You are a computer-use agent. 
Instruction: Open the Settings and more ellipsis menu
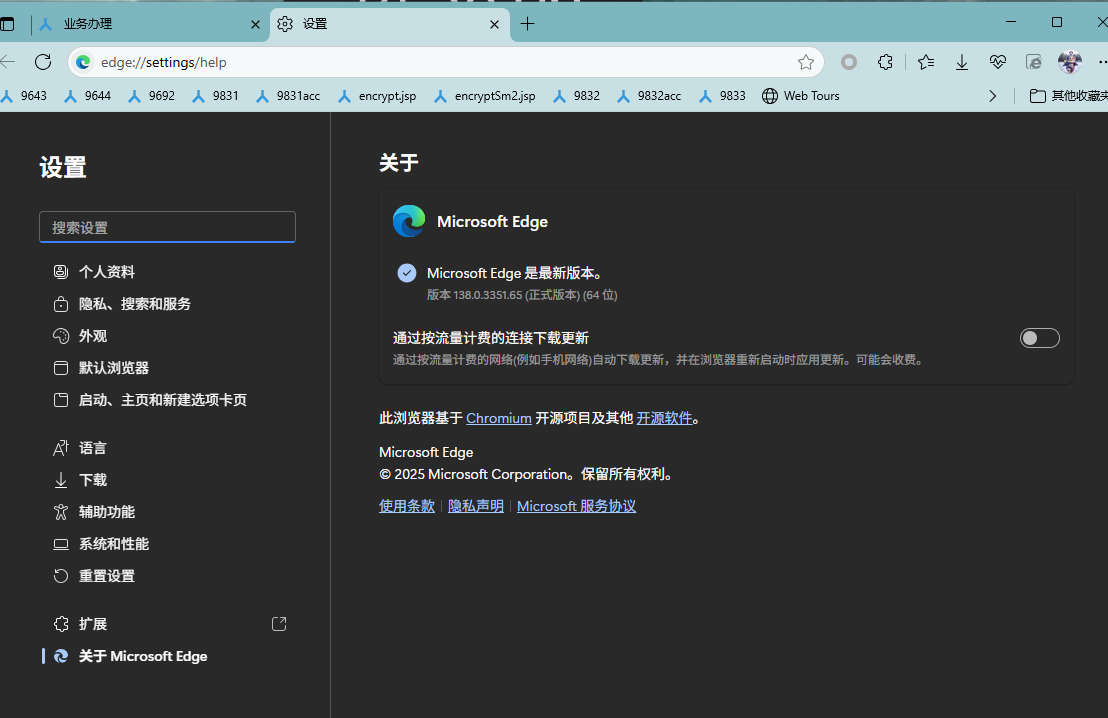[1102, 62]
